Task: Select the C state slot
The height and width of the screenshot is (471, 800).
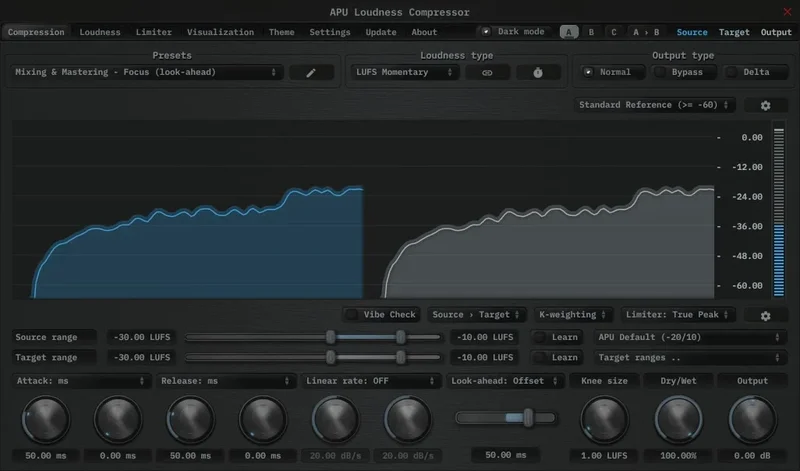Action: pos(614,32)
